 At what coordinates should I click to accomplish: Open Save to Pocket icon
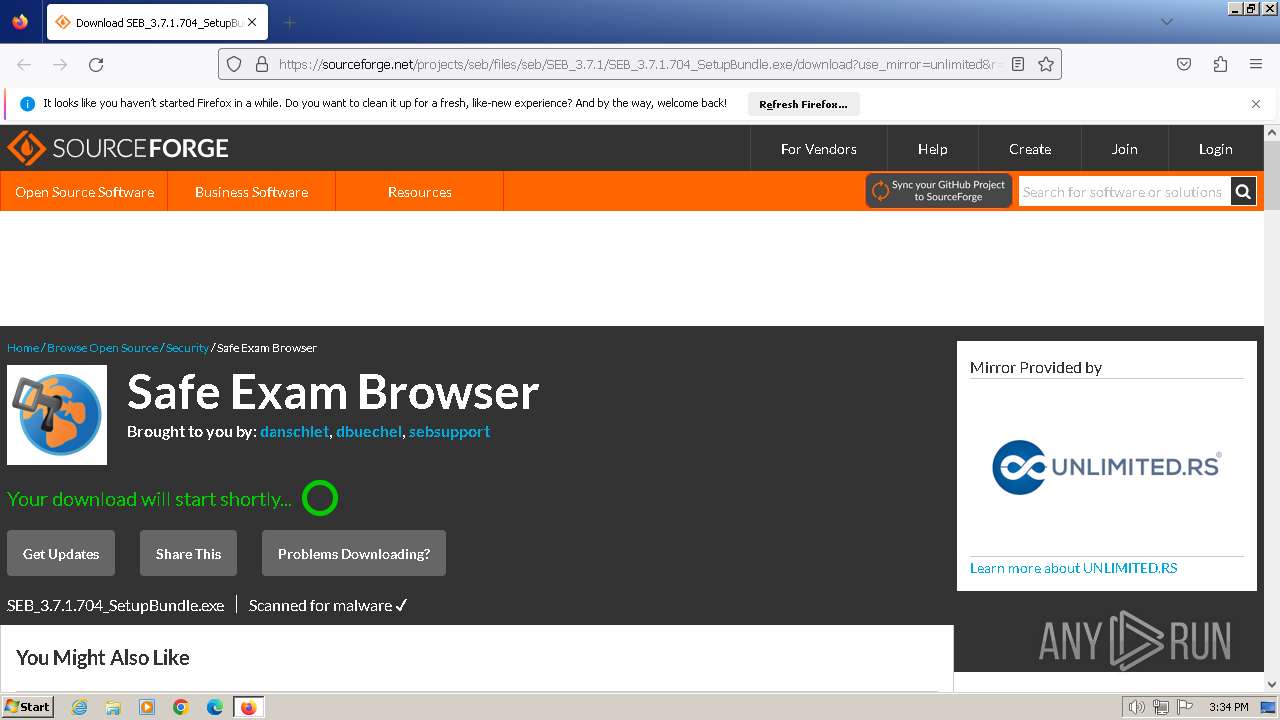pyautogui.click(x=1184, y=64)
